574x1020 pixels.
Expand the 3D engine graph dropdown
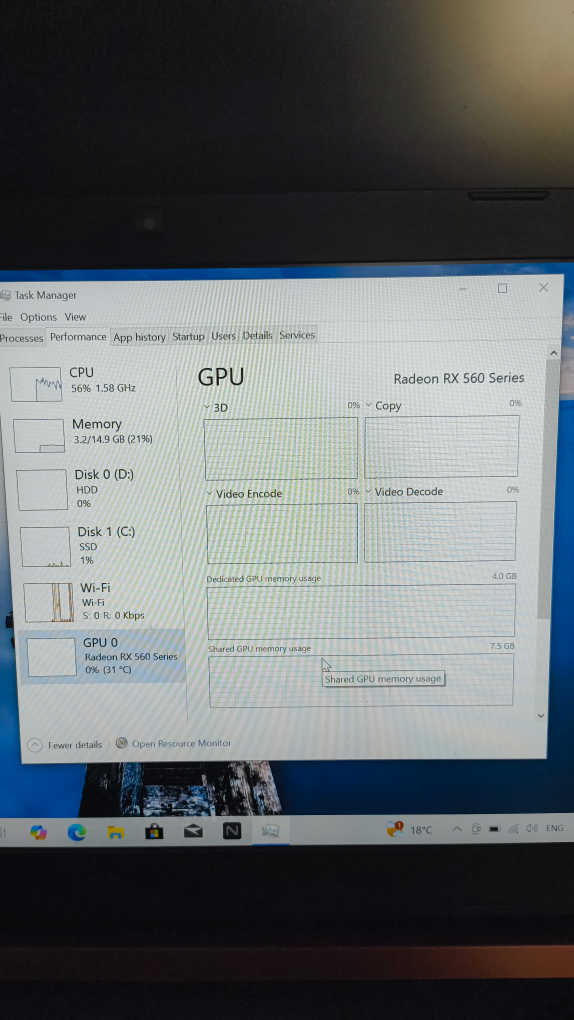pyautogui.click(x=208, y=407)
